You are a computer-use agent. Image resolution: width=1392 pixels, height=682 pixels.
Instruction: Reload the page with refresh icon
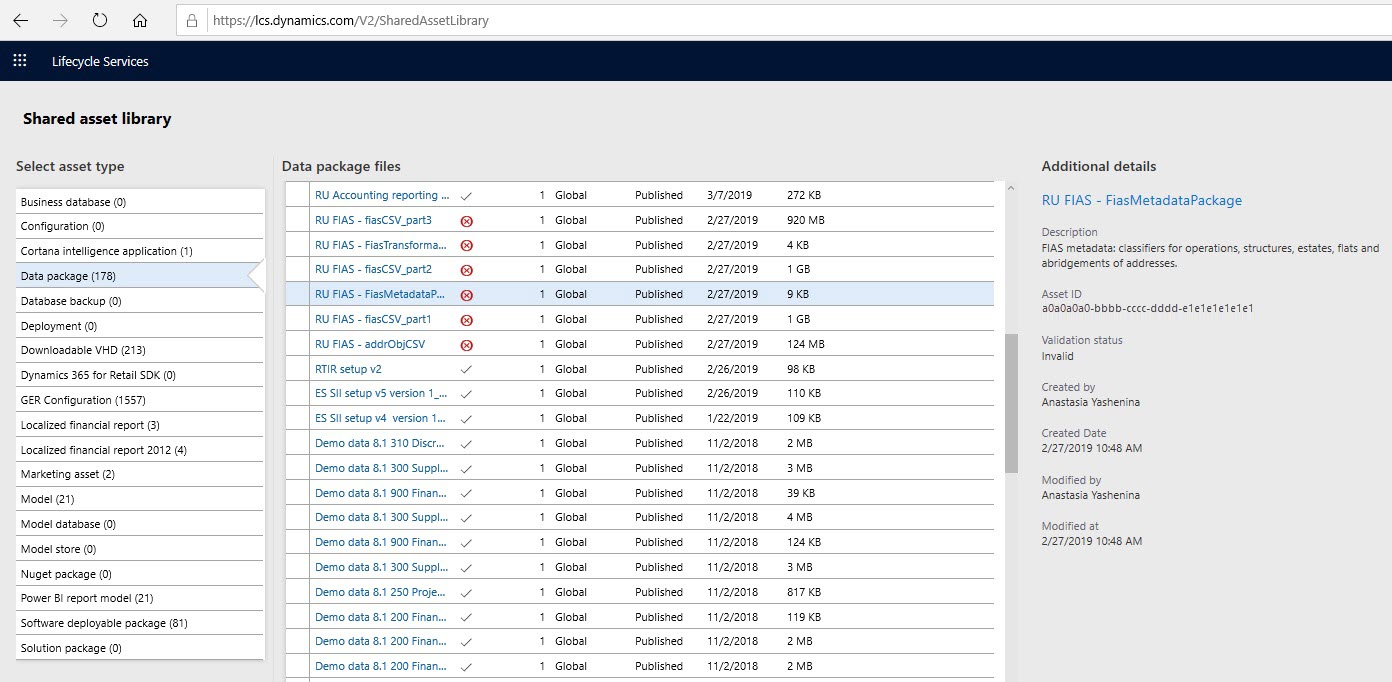coord(100,20)
